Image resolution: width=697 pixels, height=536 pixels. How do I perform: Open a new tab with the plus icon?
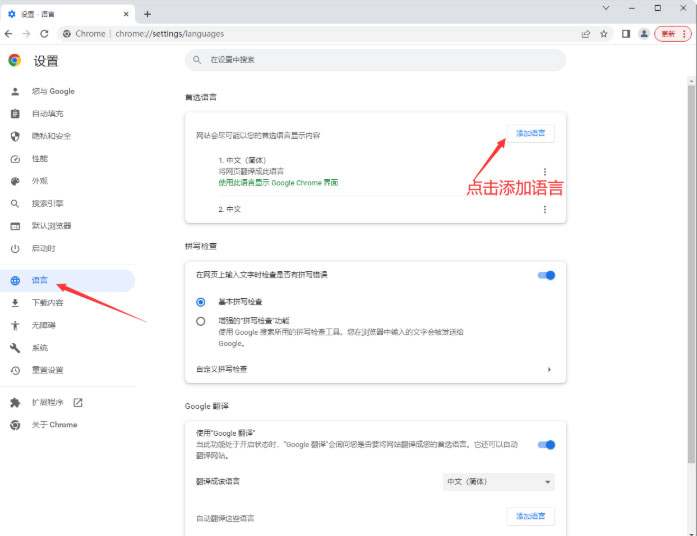pos(147,14)
